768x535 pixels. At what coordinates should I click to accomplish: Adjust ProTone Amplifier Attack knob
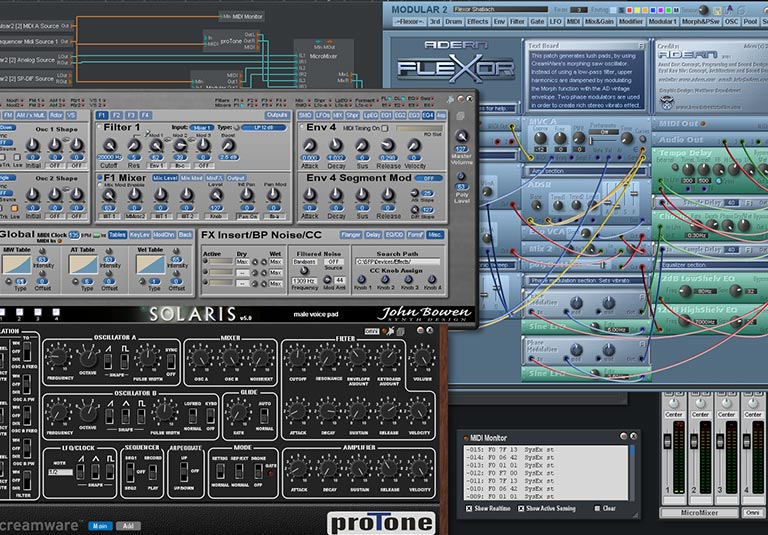point(298,469)
